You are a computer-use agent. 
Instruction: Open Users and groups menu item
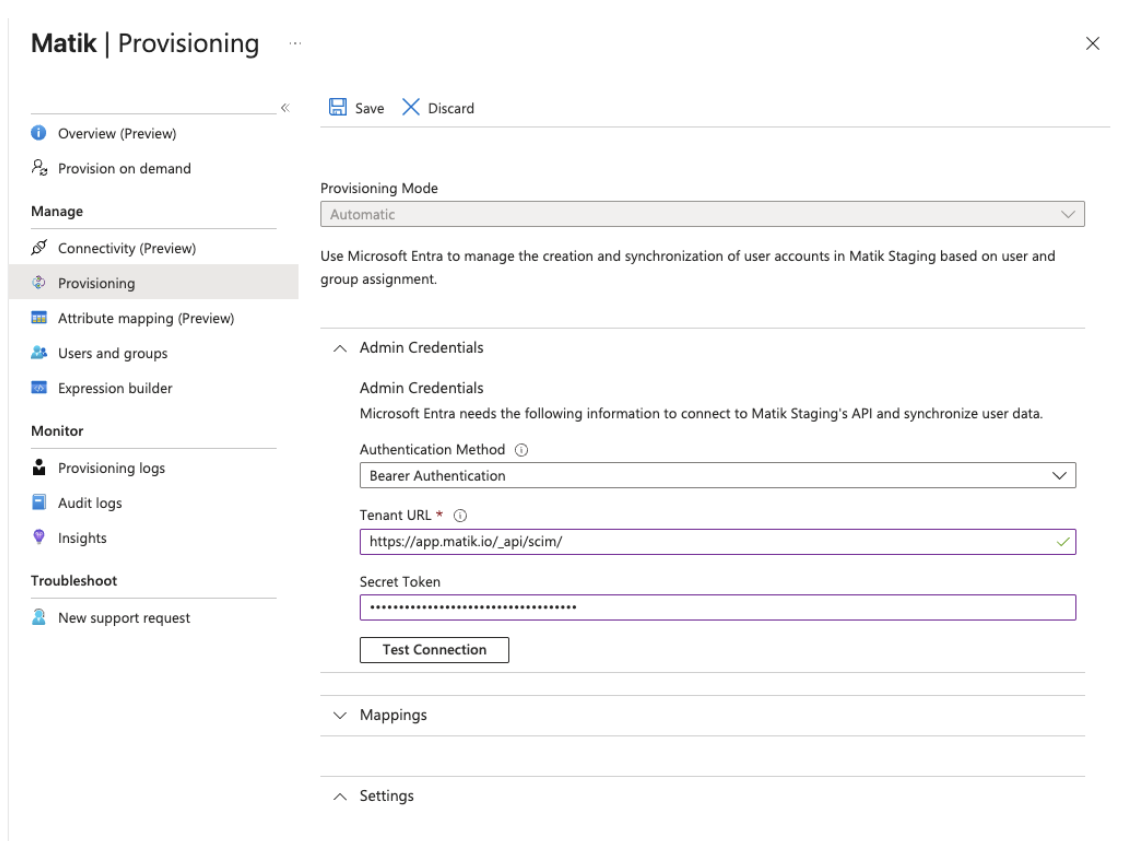[x=112, y=353]
